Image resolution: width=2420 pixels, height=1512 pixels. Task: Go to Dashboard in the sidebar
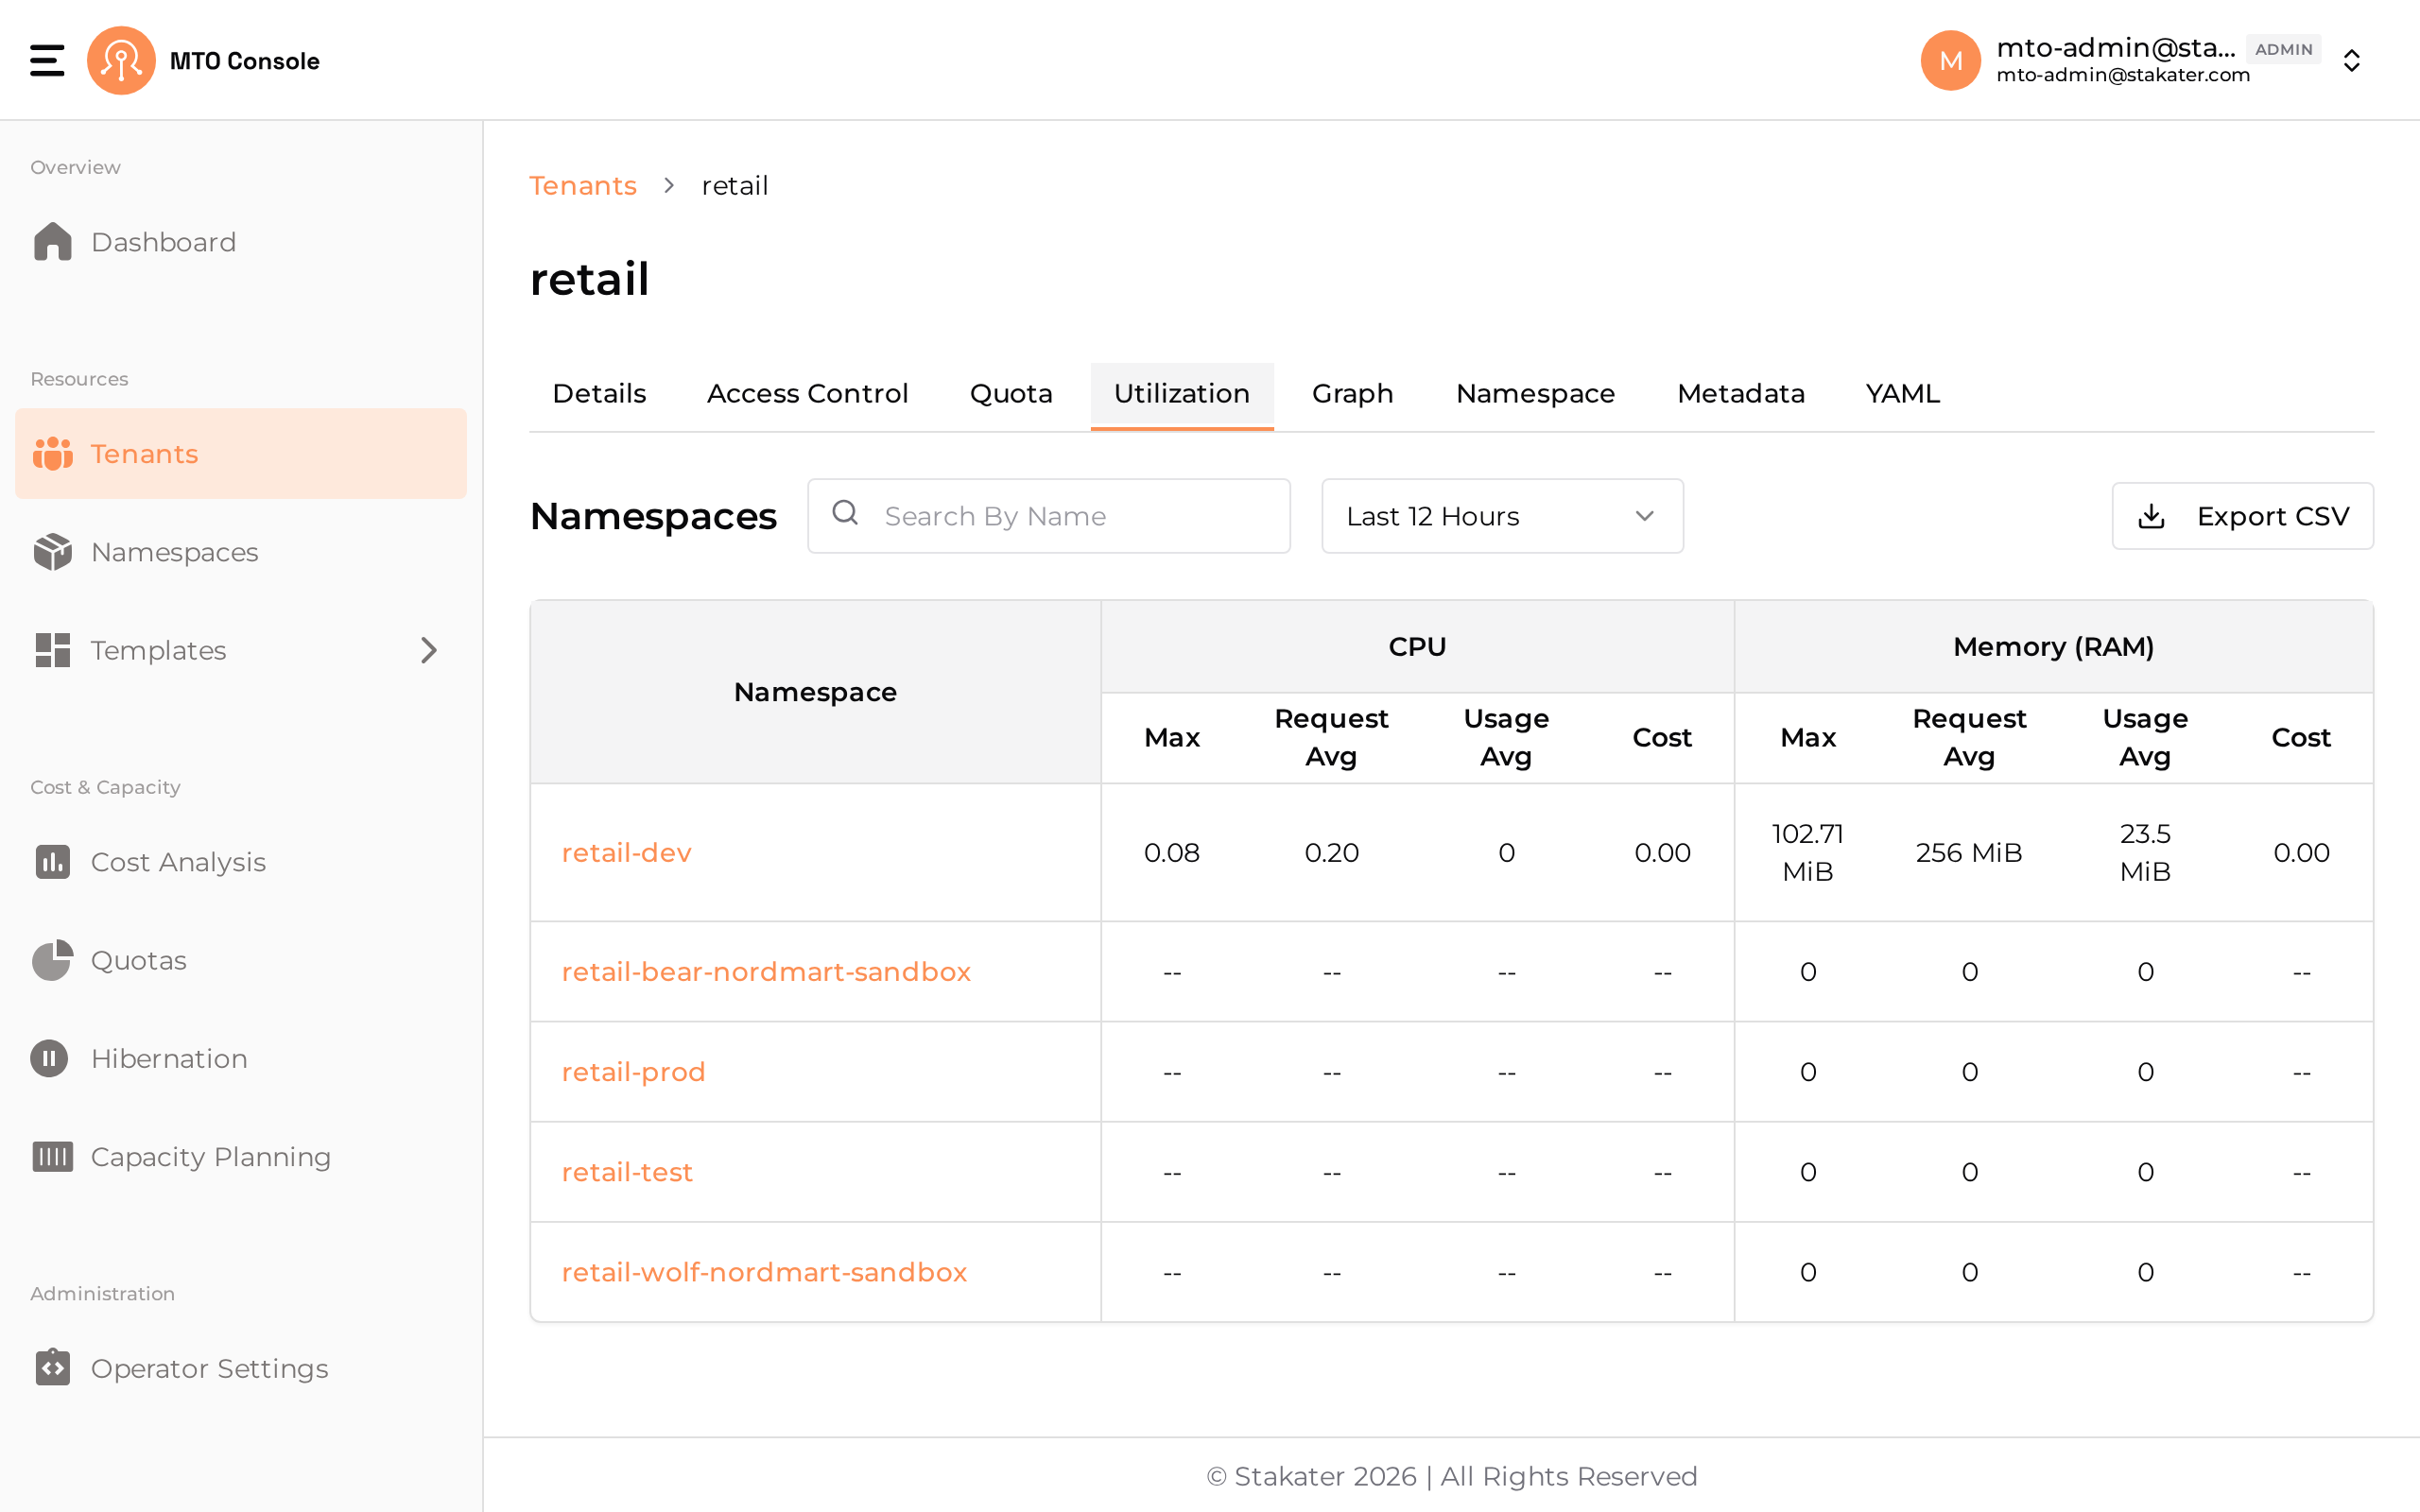(241, 242)
